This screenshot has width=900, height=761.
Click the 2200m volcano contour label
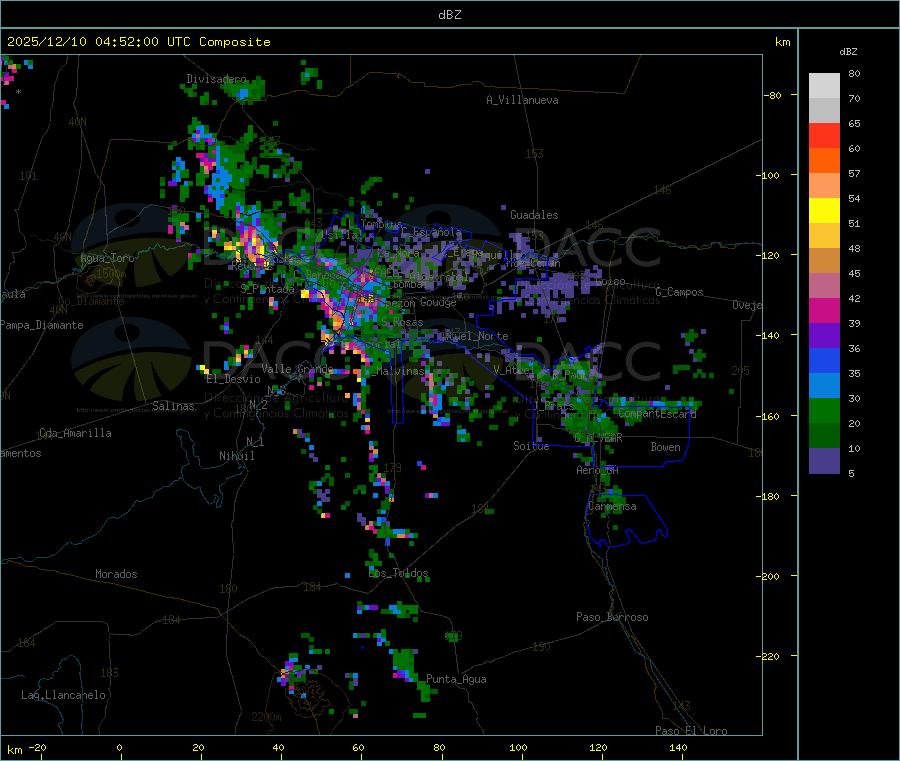click(266, 717)
